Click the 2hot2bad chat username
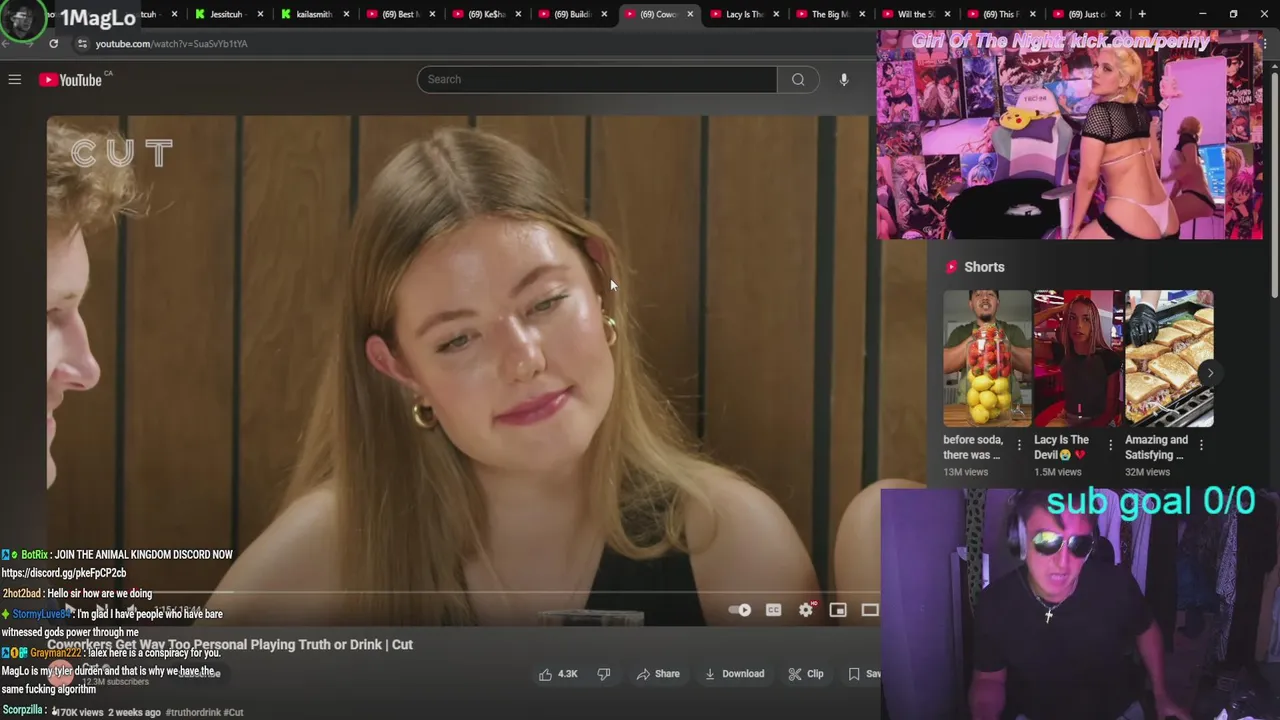 (x=21, y=594)
